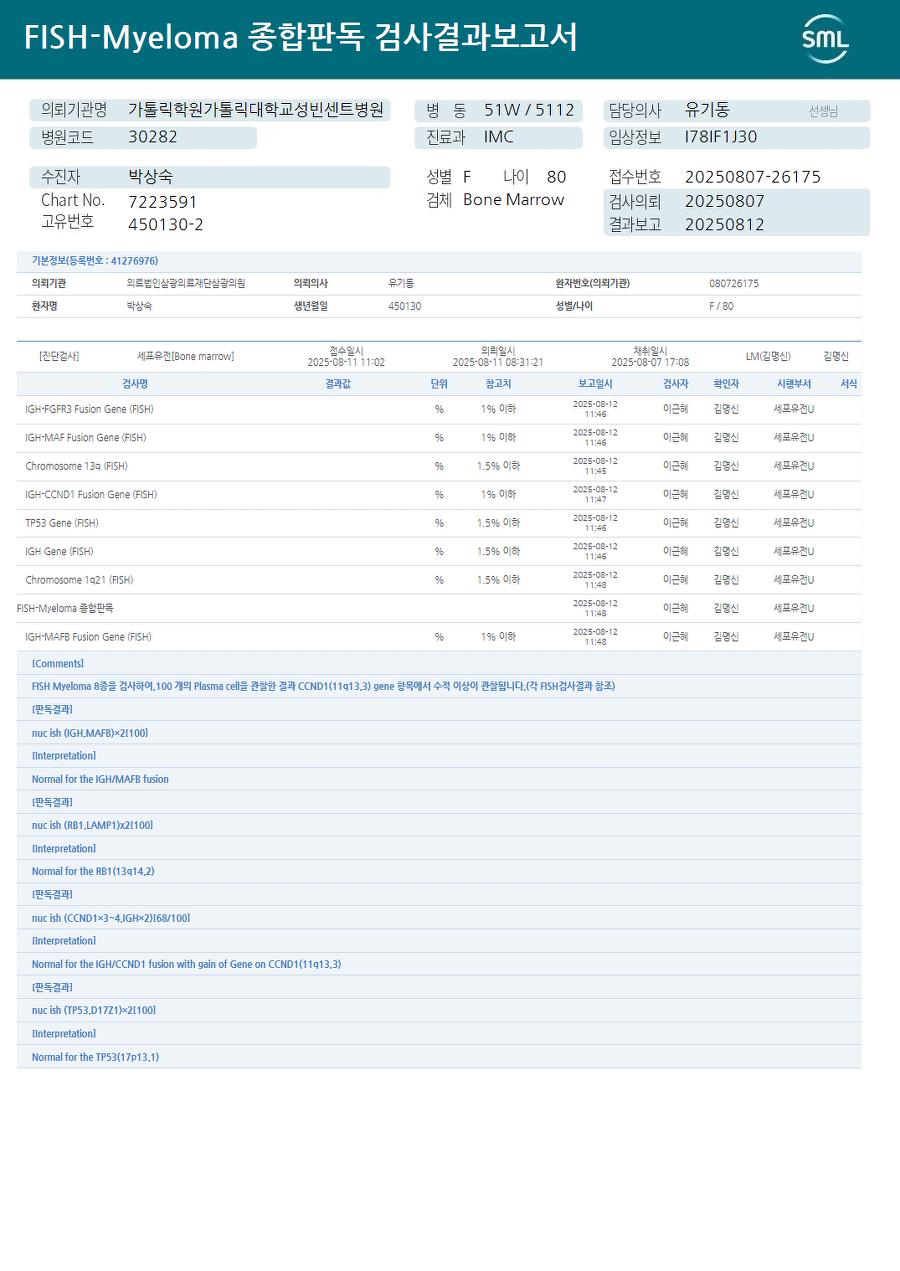Image resolution: width=900 pixels, height=1271 pixels.
Task: Click LM(김명신) text
Action: click(768, 356)
